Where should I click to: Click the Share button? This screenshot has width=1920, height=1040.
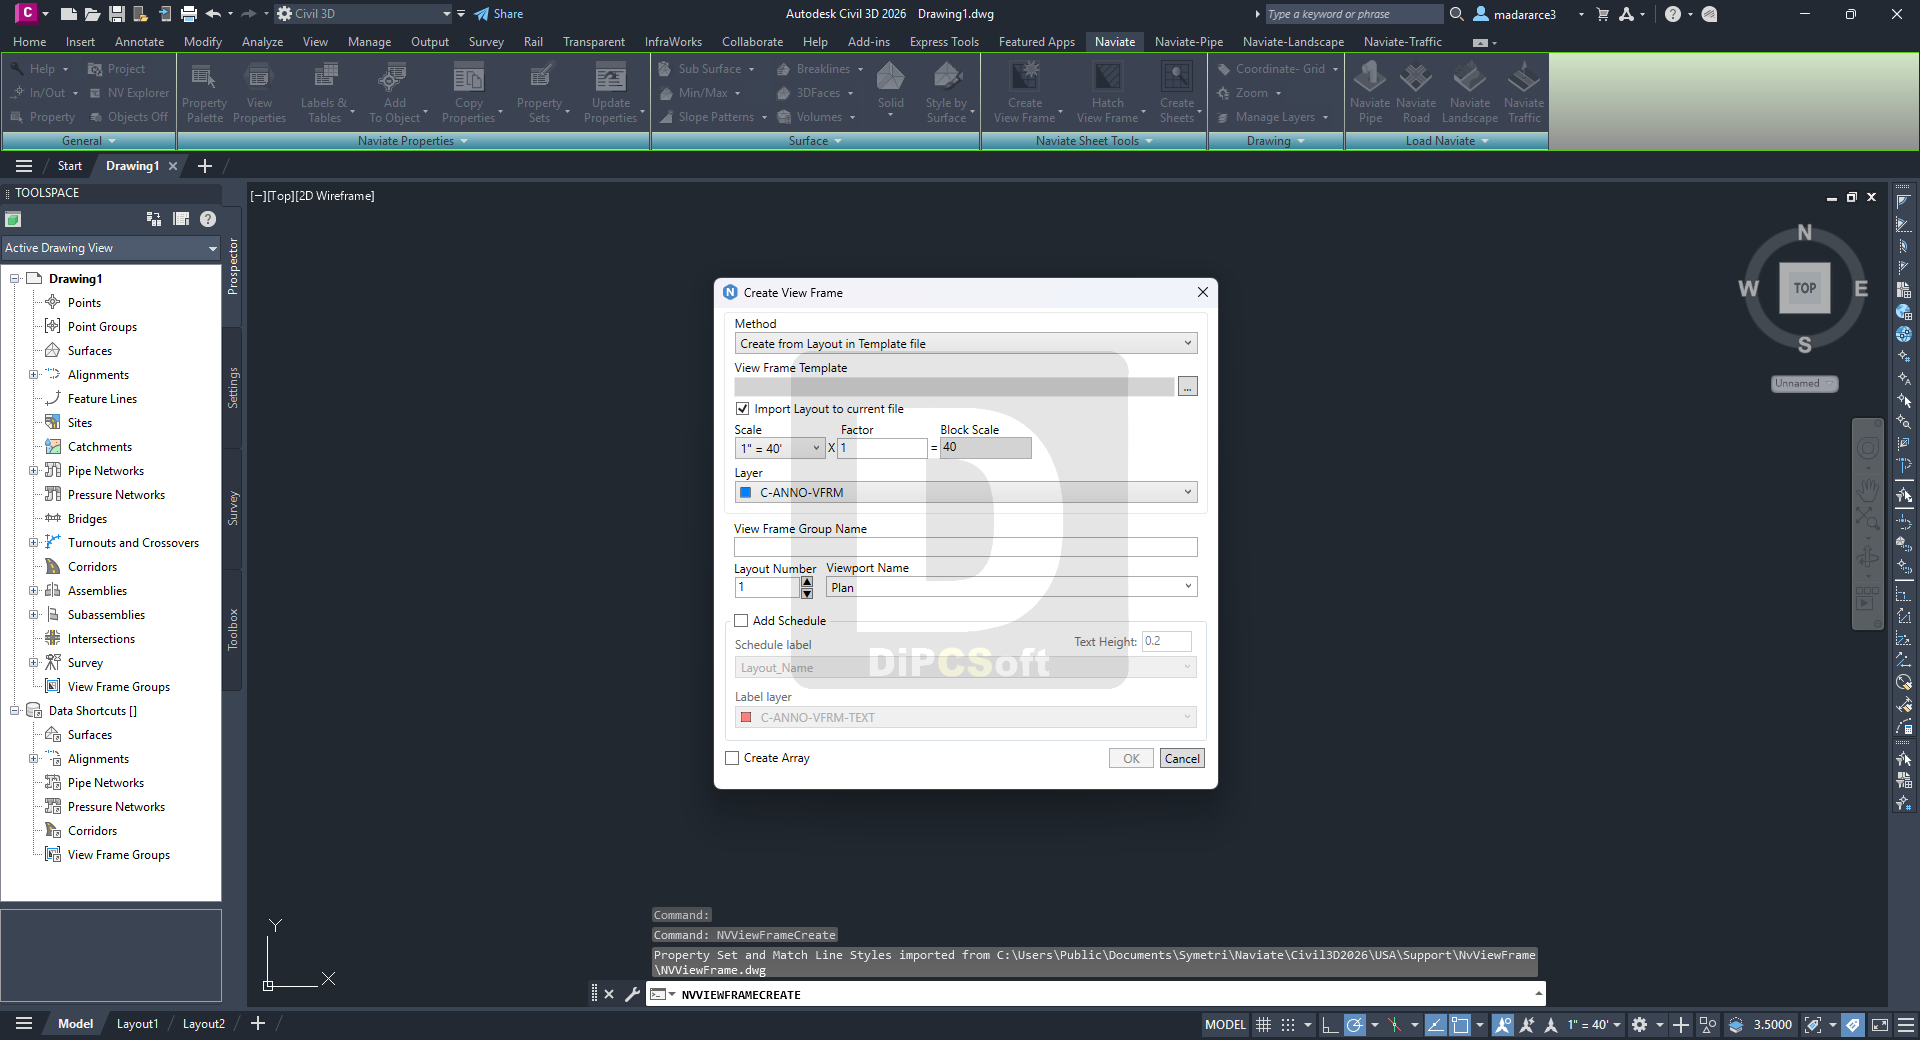pyautogui.click(x=498, y=14)
